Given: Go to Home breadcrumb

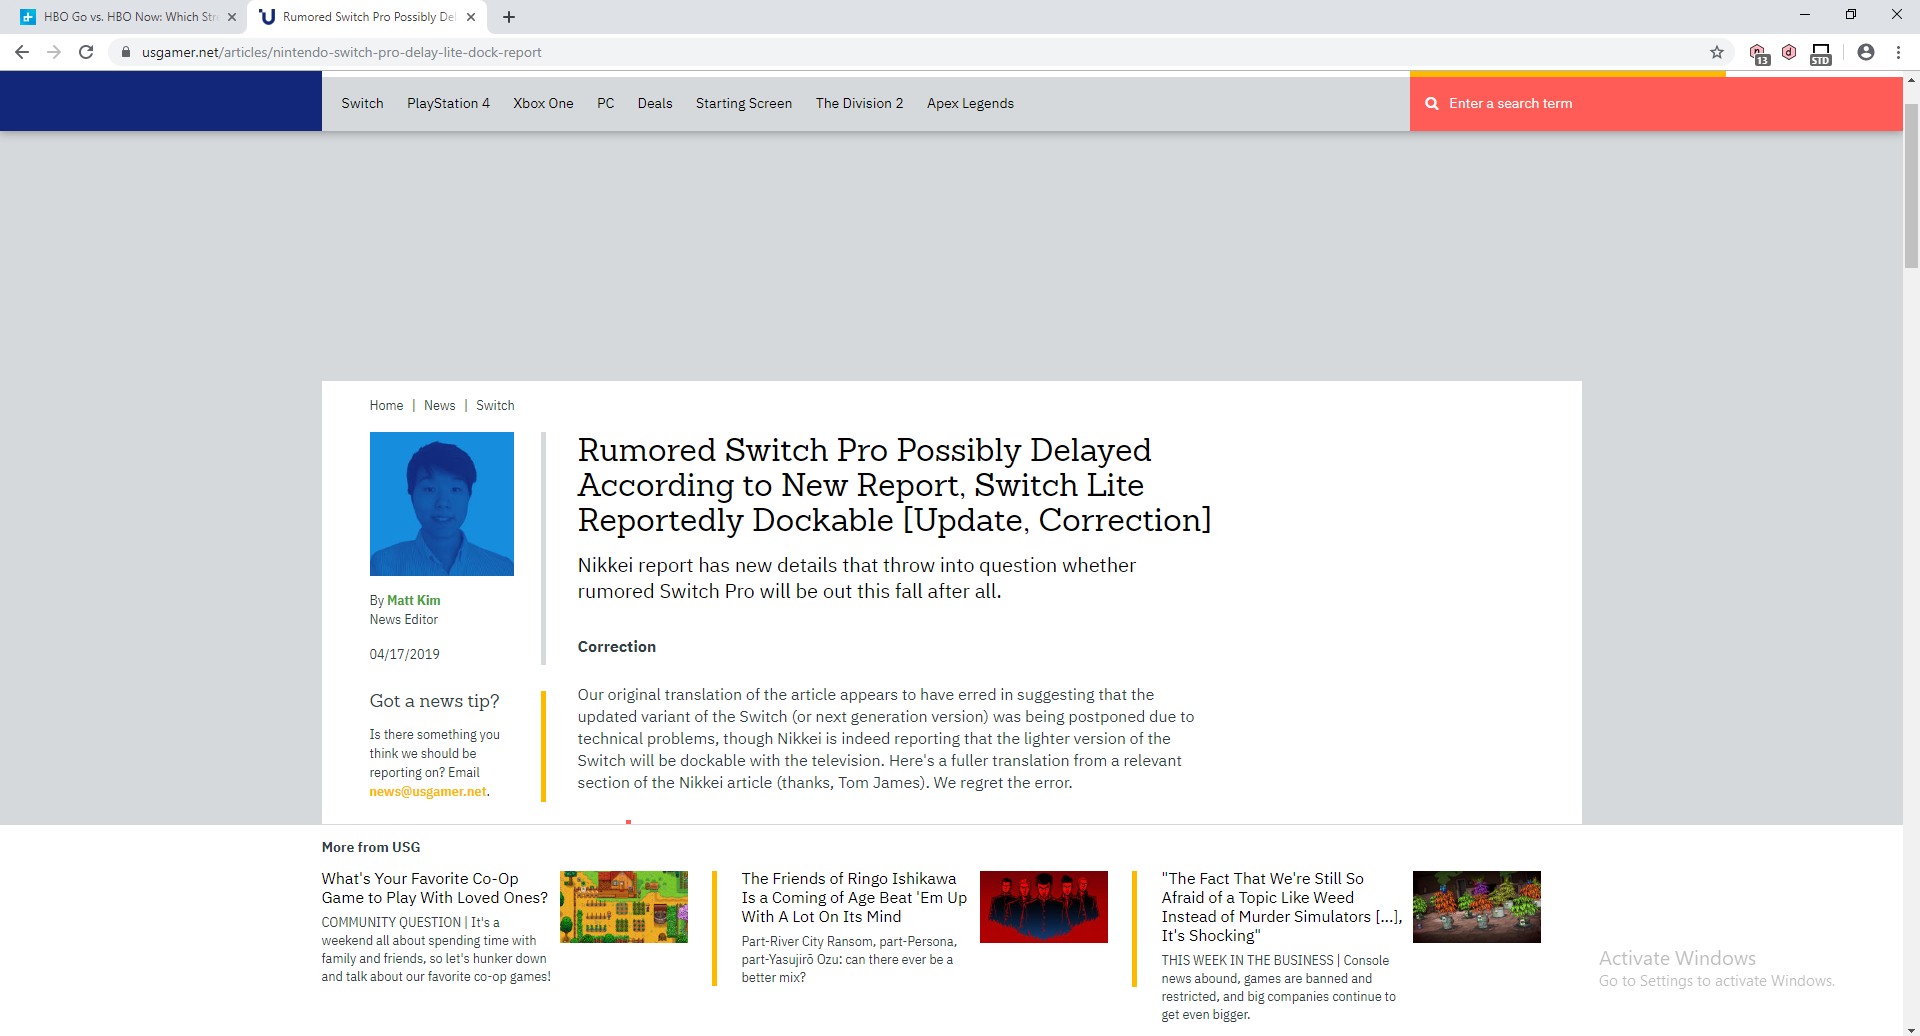Looking at the screenshot, I should click(386, 405).
